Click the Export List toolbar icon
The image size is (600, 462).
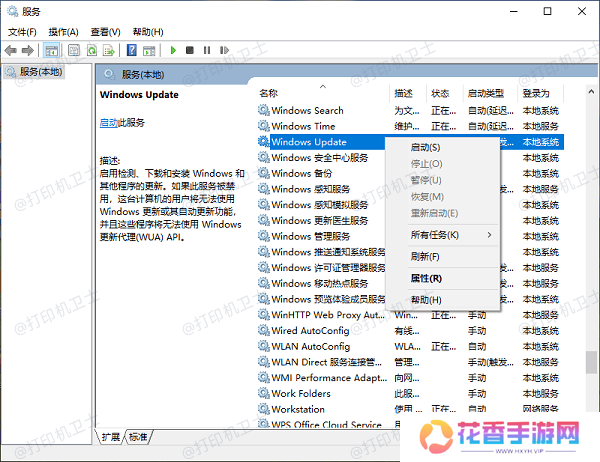(109, 50)
